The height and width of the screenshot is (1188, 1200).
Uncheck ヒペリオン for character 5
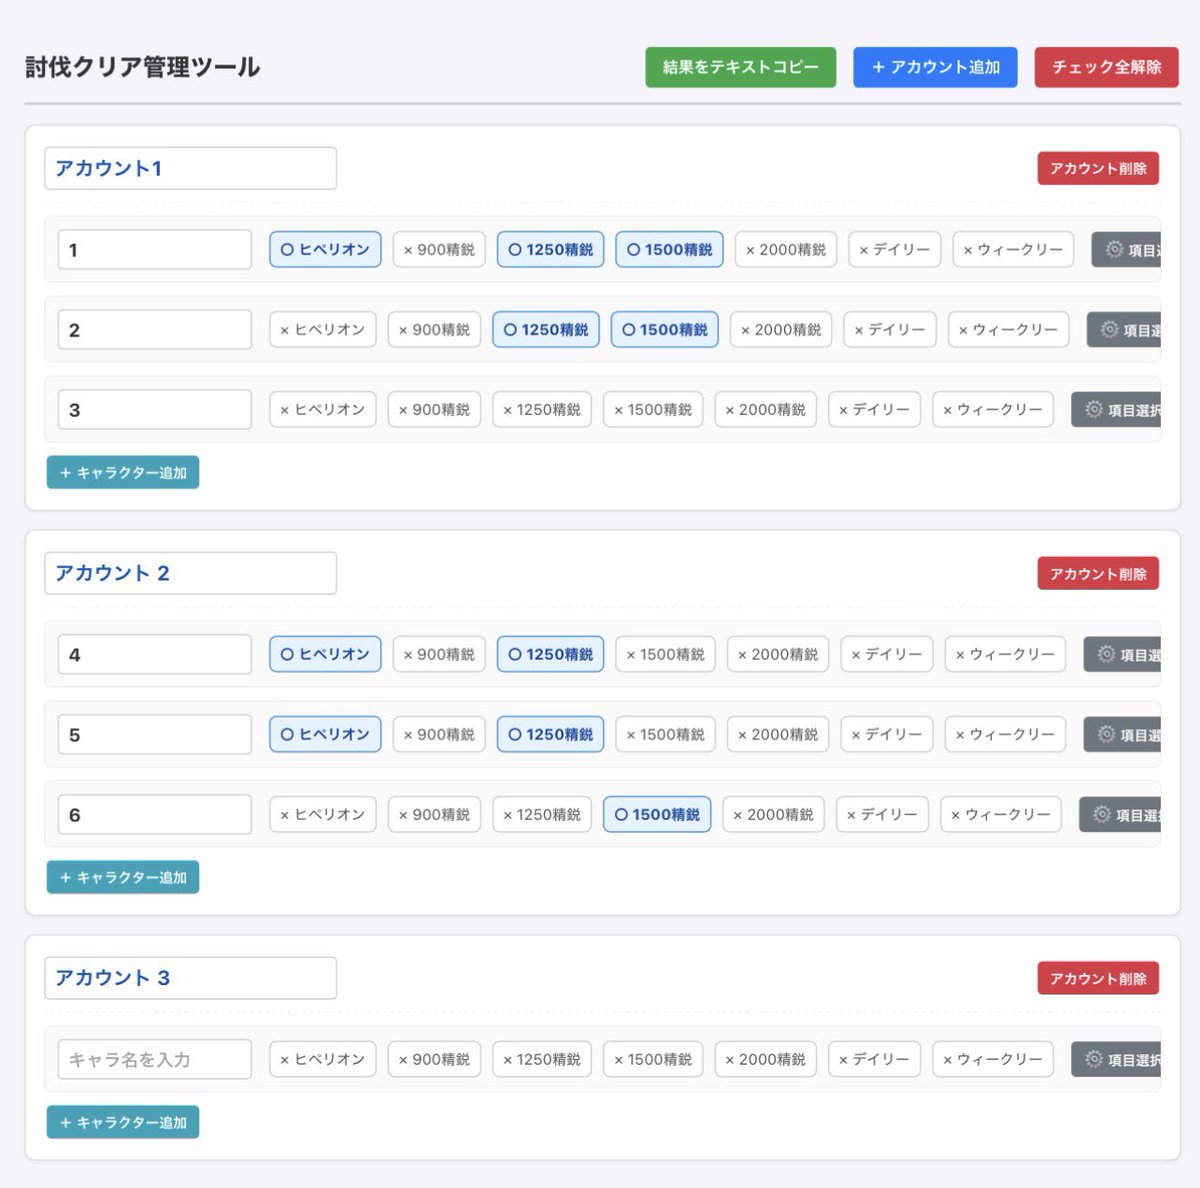pos(325,734)
